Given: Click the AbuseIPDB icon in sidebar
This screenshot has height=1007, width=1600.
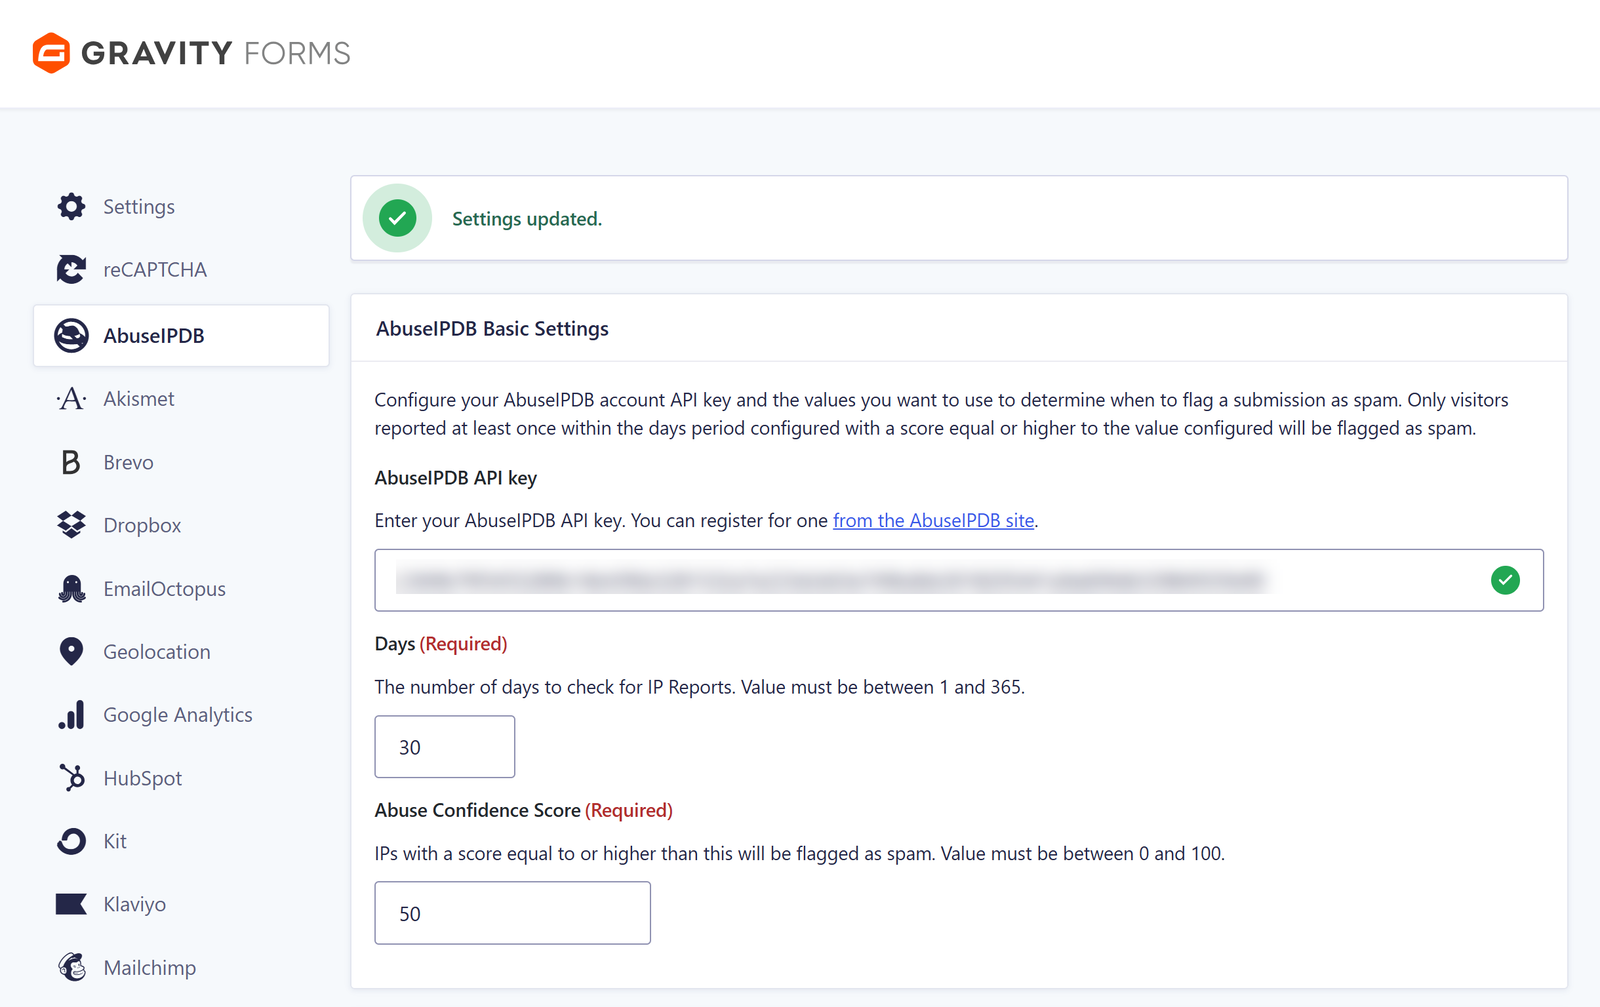Looking at the screenshot, I should click(x=71, y=336).
